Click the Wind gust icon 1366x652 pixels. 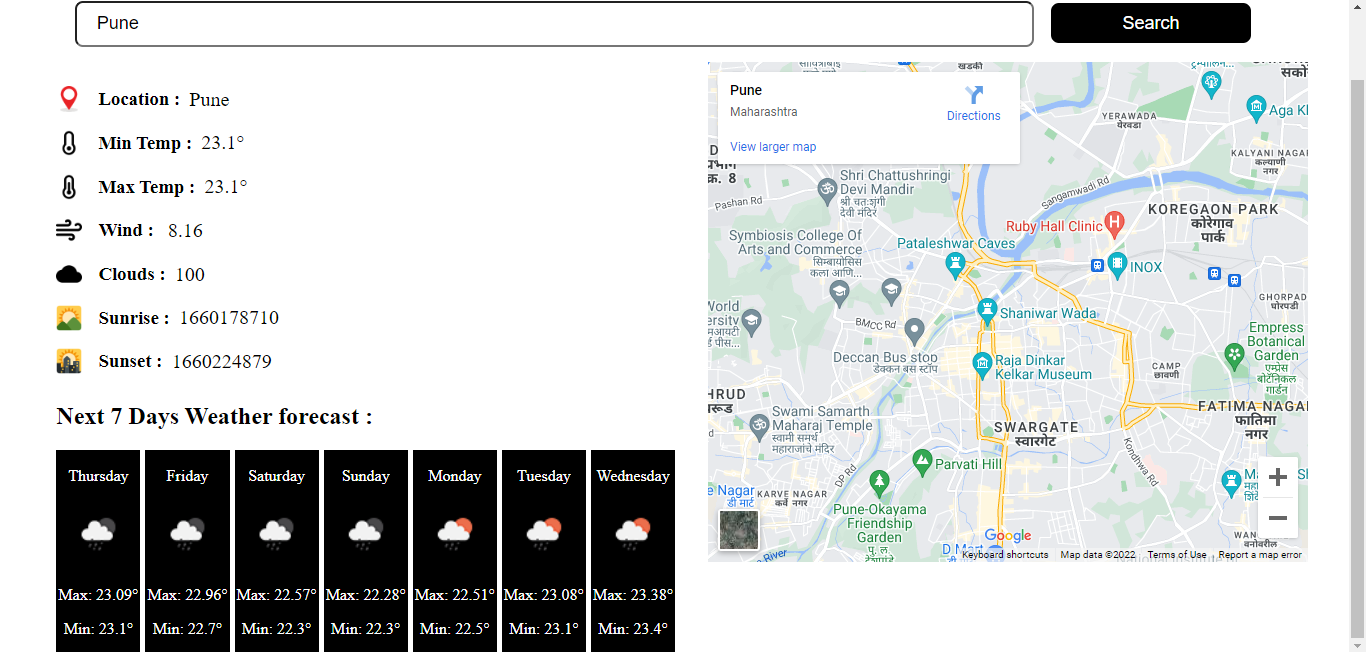pos(68,229)
